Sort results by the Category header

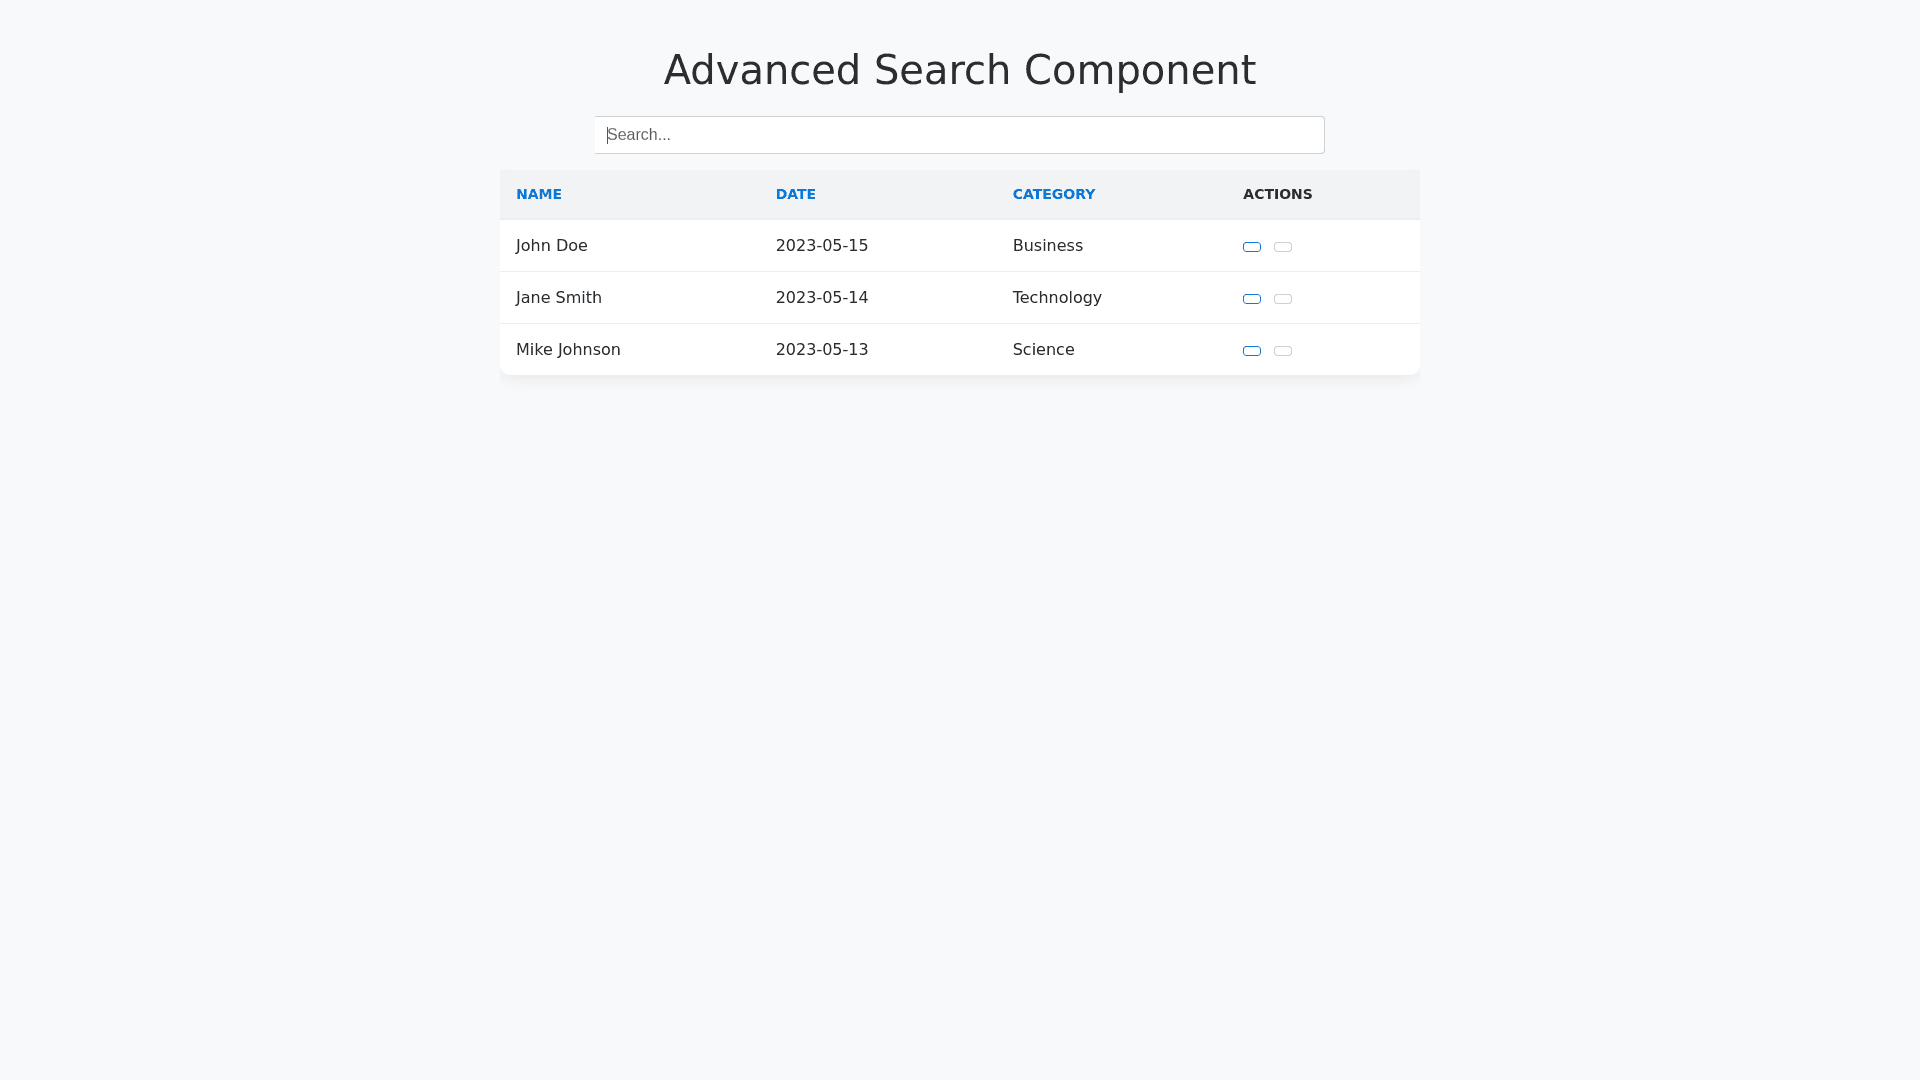point(1053,194)
